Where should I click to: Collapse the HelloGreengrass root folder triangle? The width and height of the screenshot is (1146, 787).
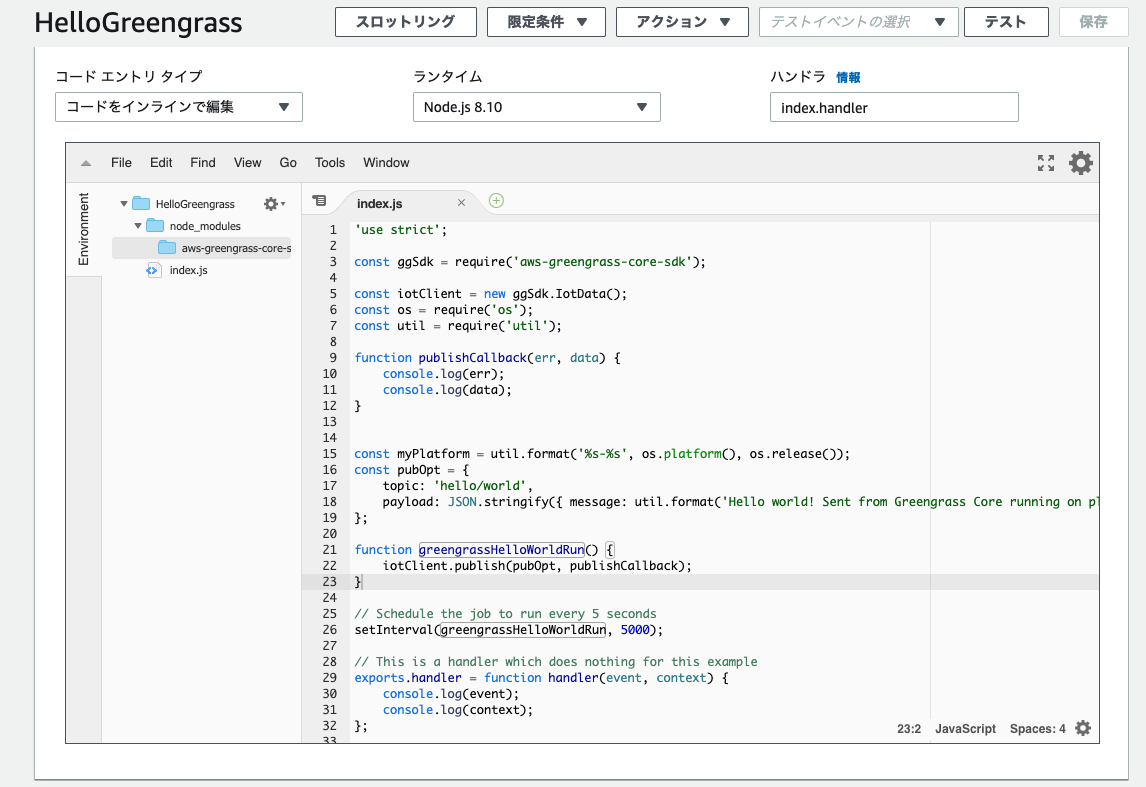click(x=124, y=204)
